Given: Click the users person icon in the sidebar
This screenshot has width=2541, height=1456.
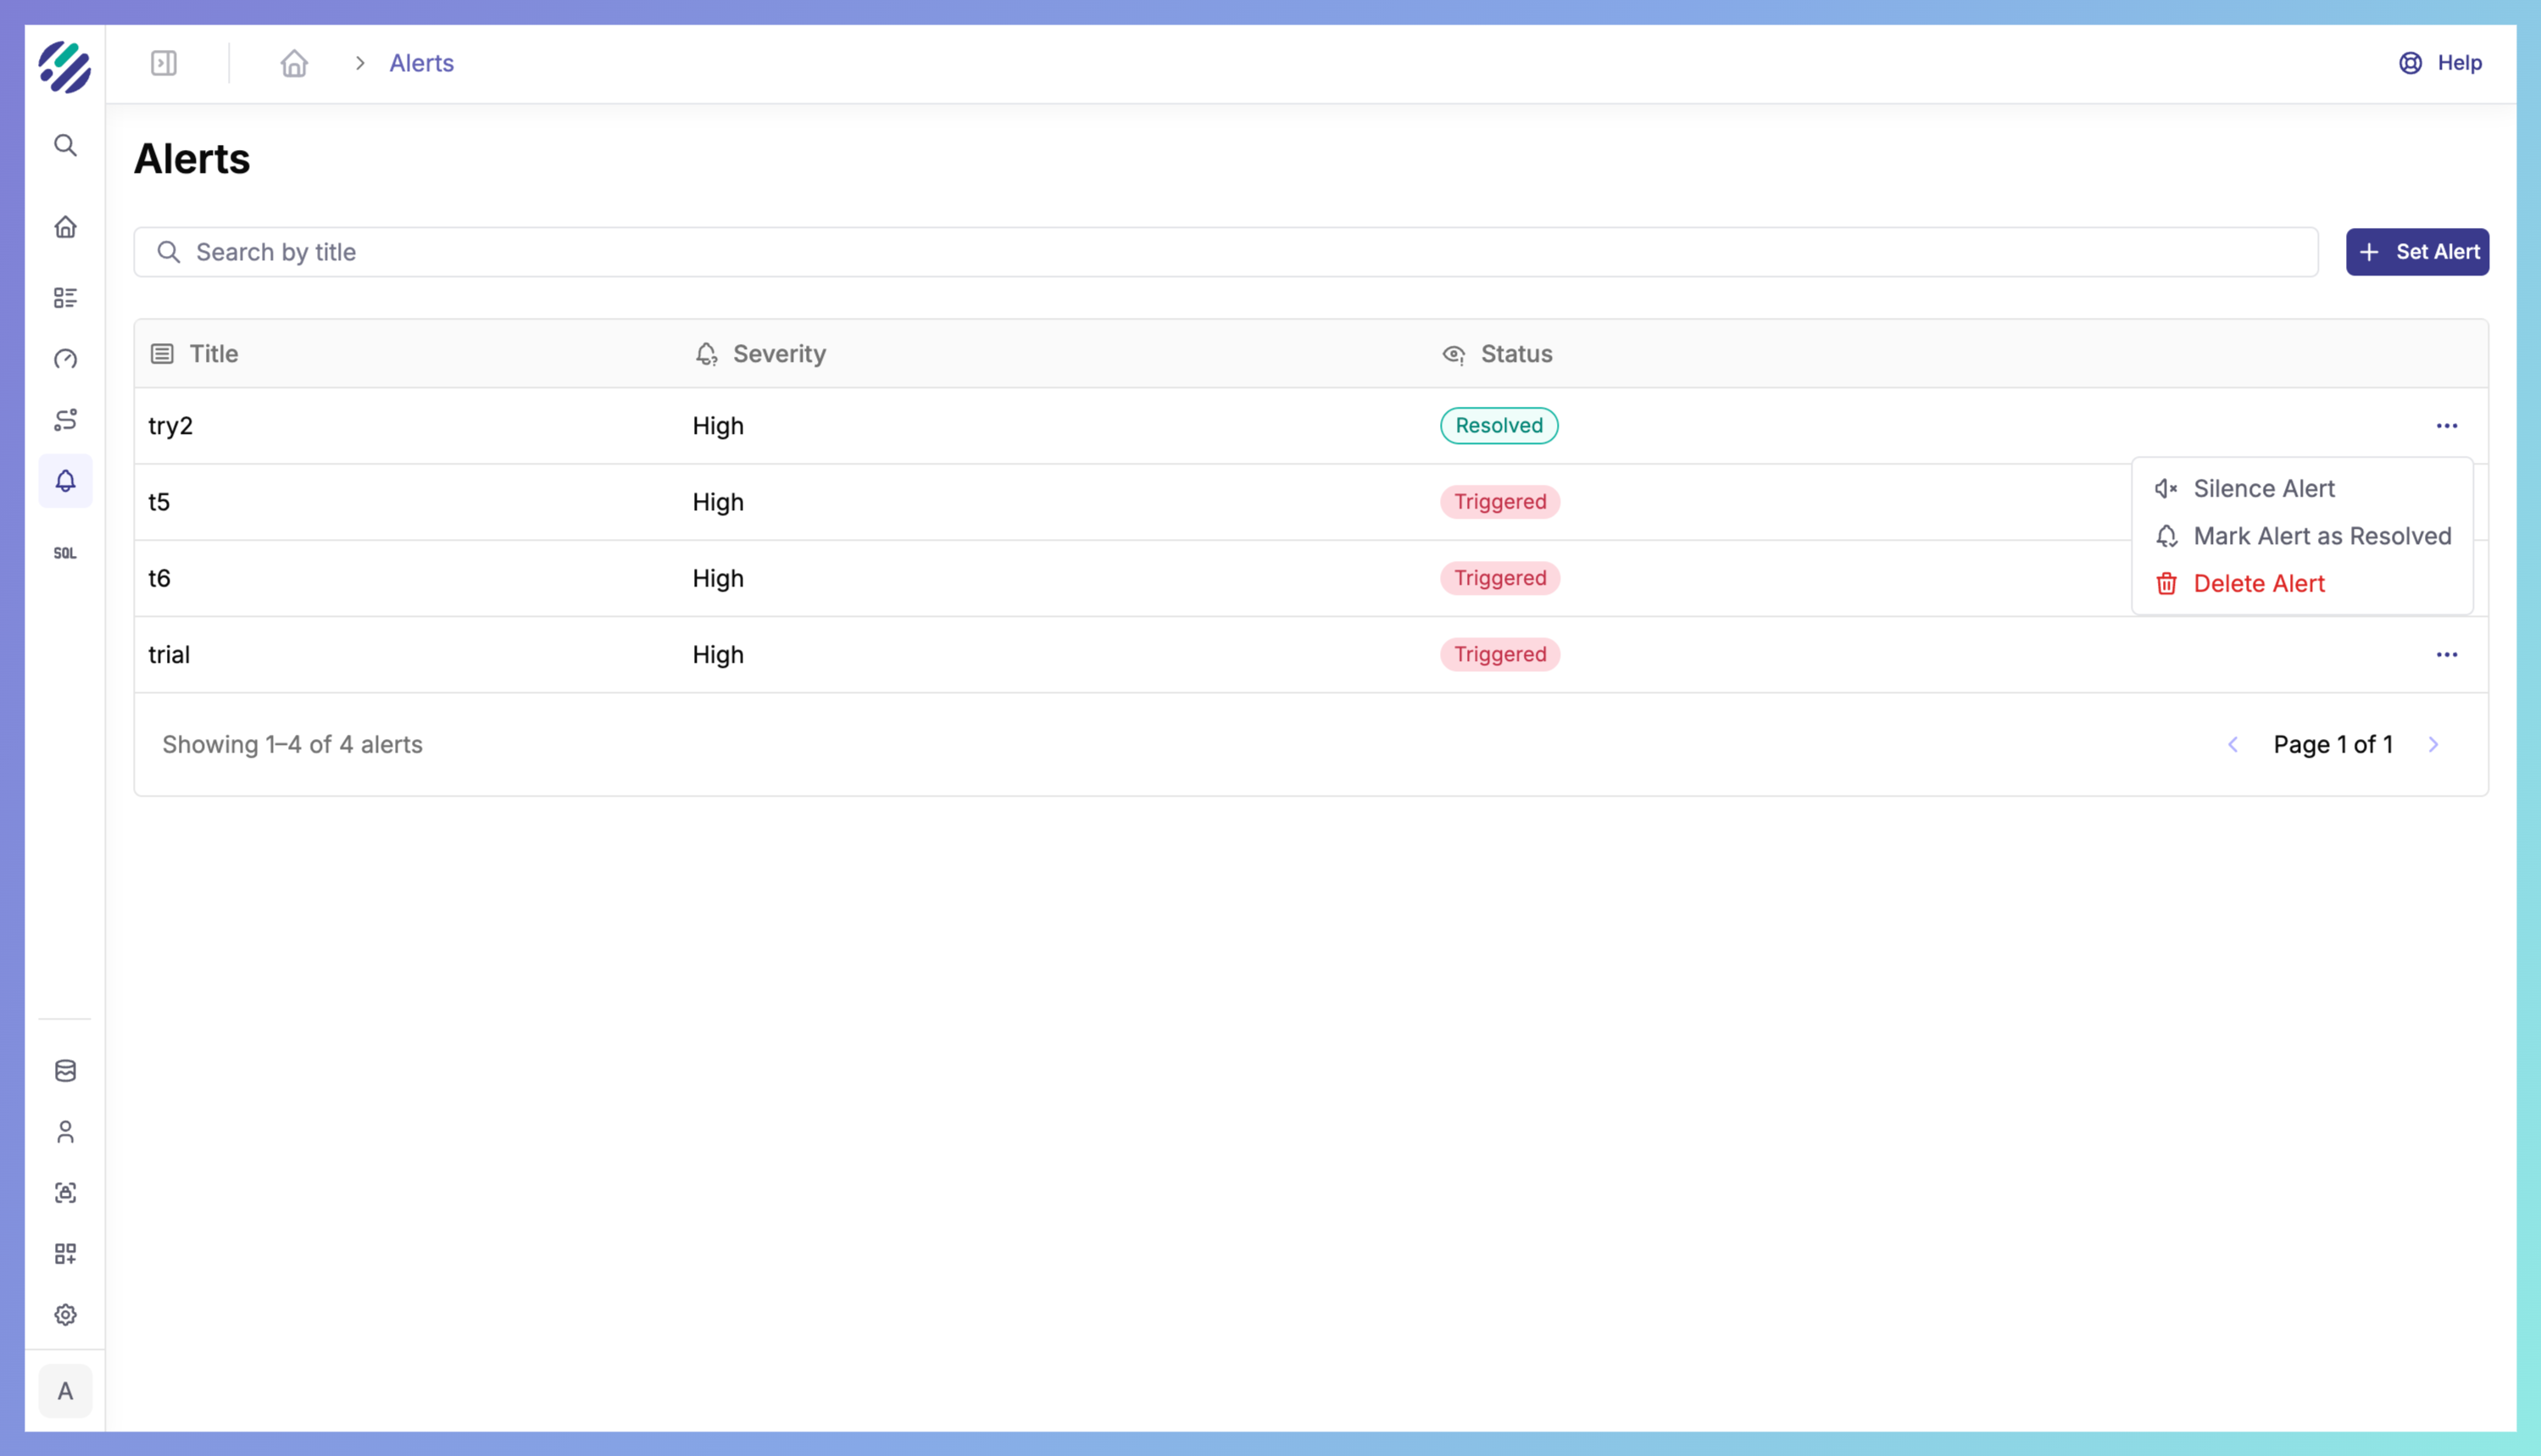Looking at the screenshot, I should pos(65,1132).
